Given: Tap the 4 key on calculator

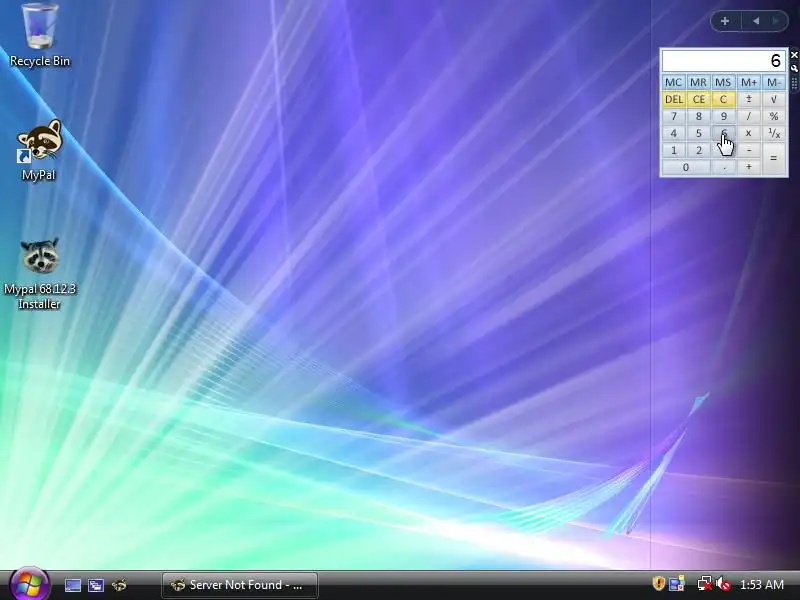Looking at the screenshot, I should pos(673,133).
